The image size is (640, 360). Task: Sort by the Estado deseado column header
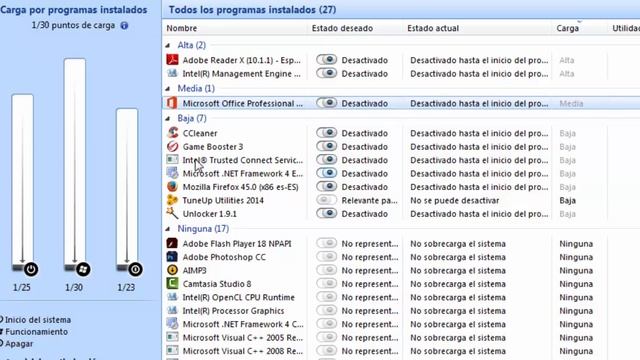(354, 28)
